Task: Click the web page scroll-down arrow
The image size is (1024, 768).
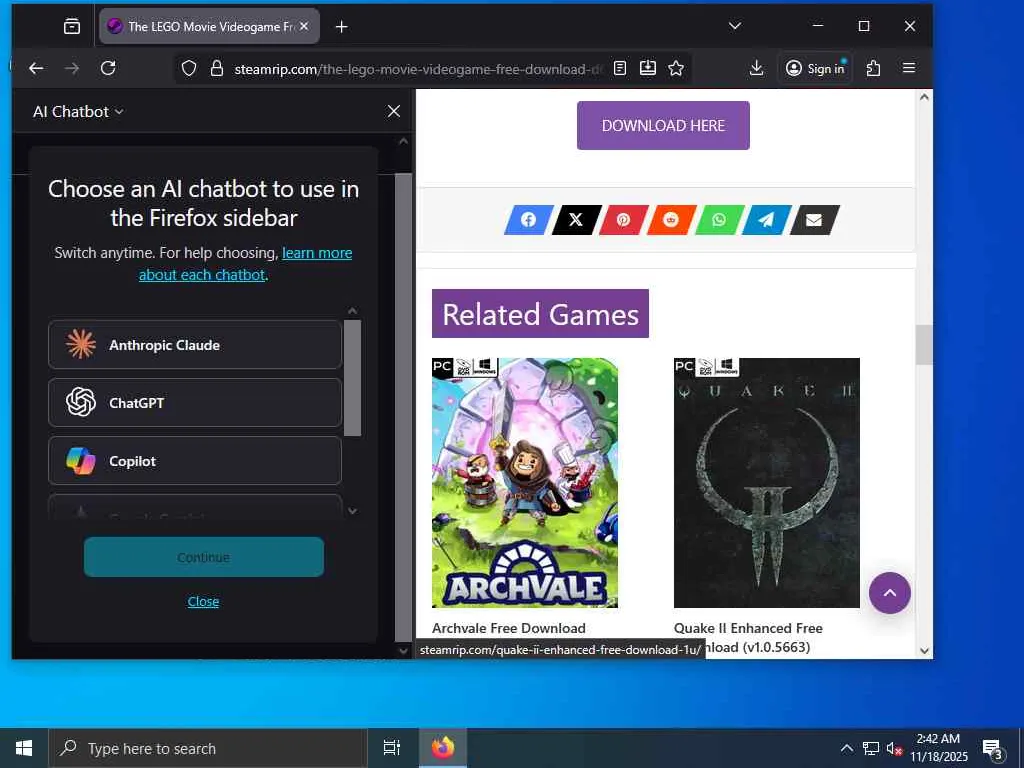Action: pyautogui.click(x=924, y=650)
